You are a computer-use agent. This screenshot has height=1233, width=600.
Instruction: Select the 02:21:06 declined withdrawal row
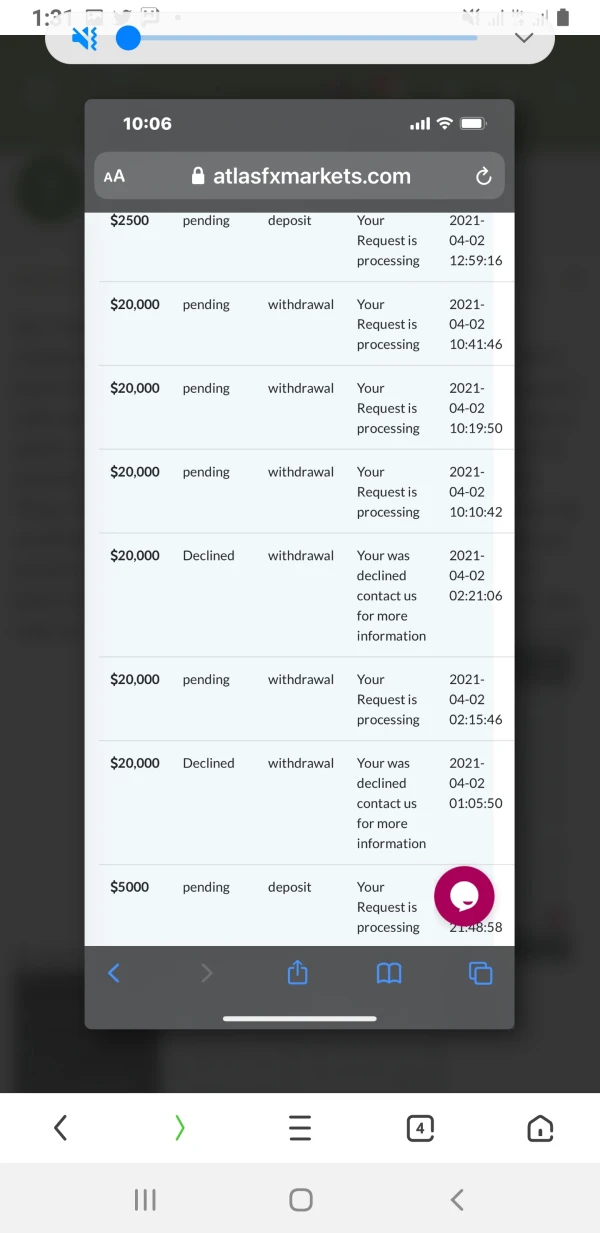[300, 595]
